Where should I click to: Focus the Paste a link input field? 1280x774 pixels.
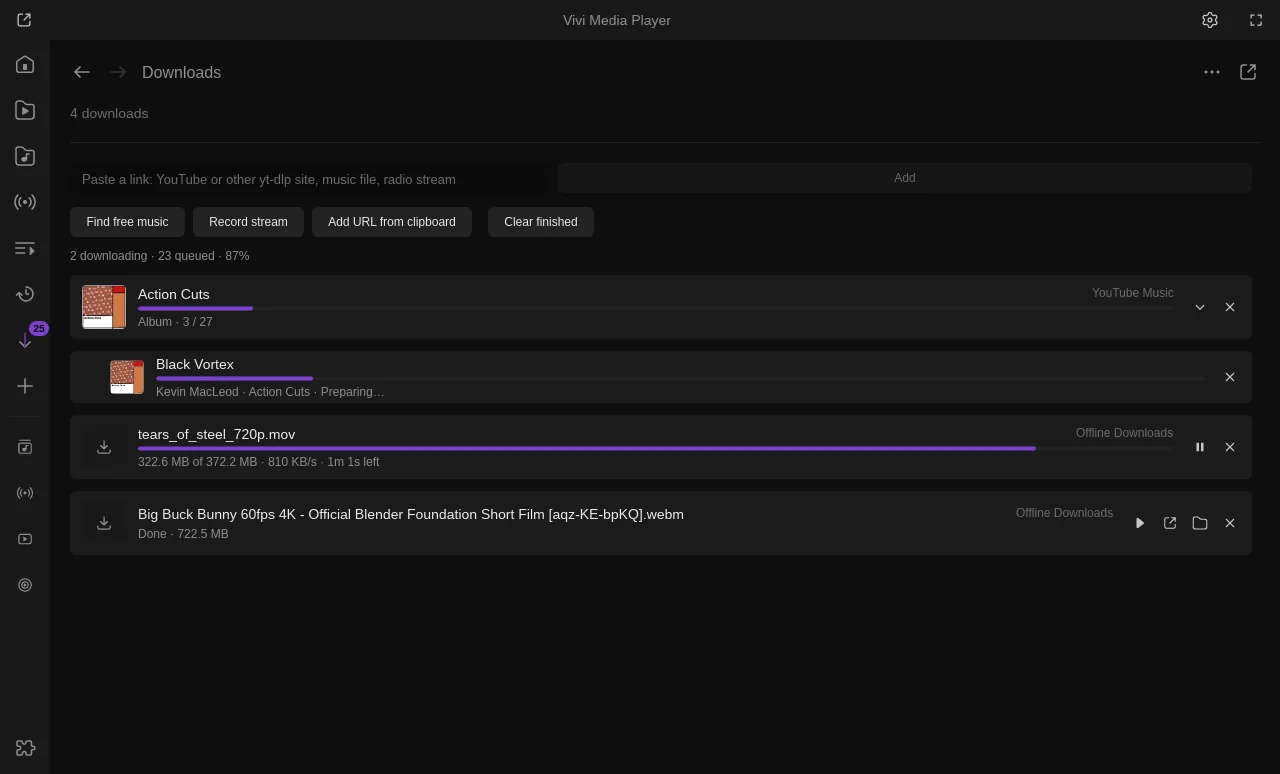point(309,179)
